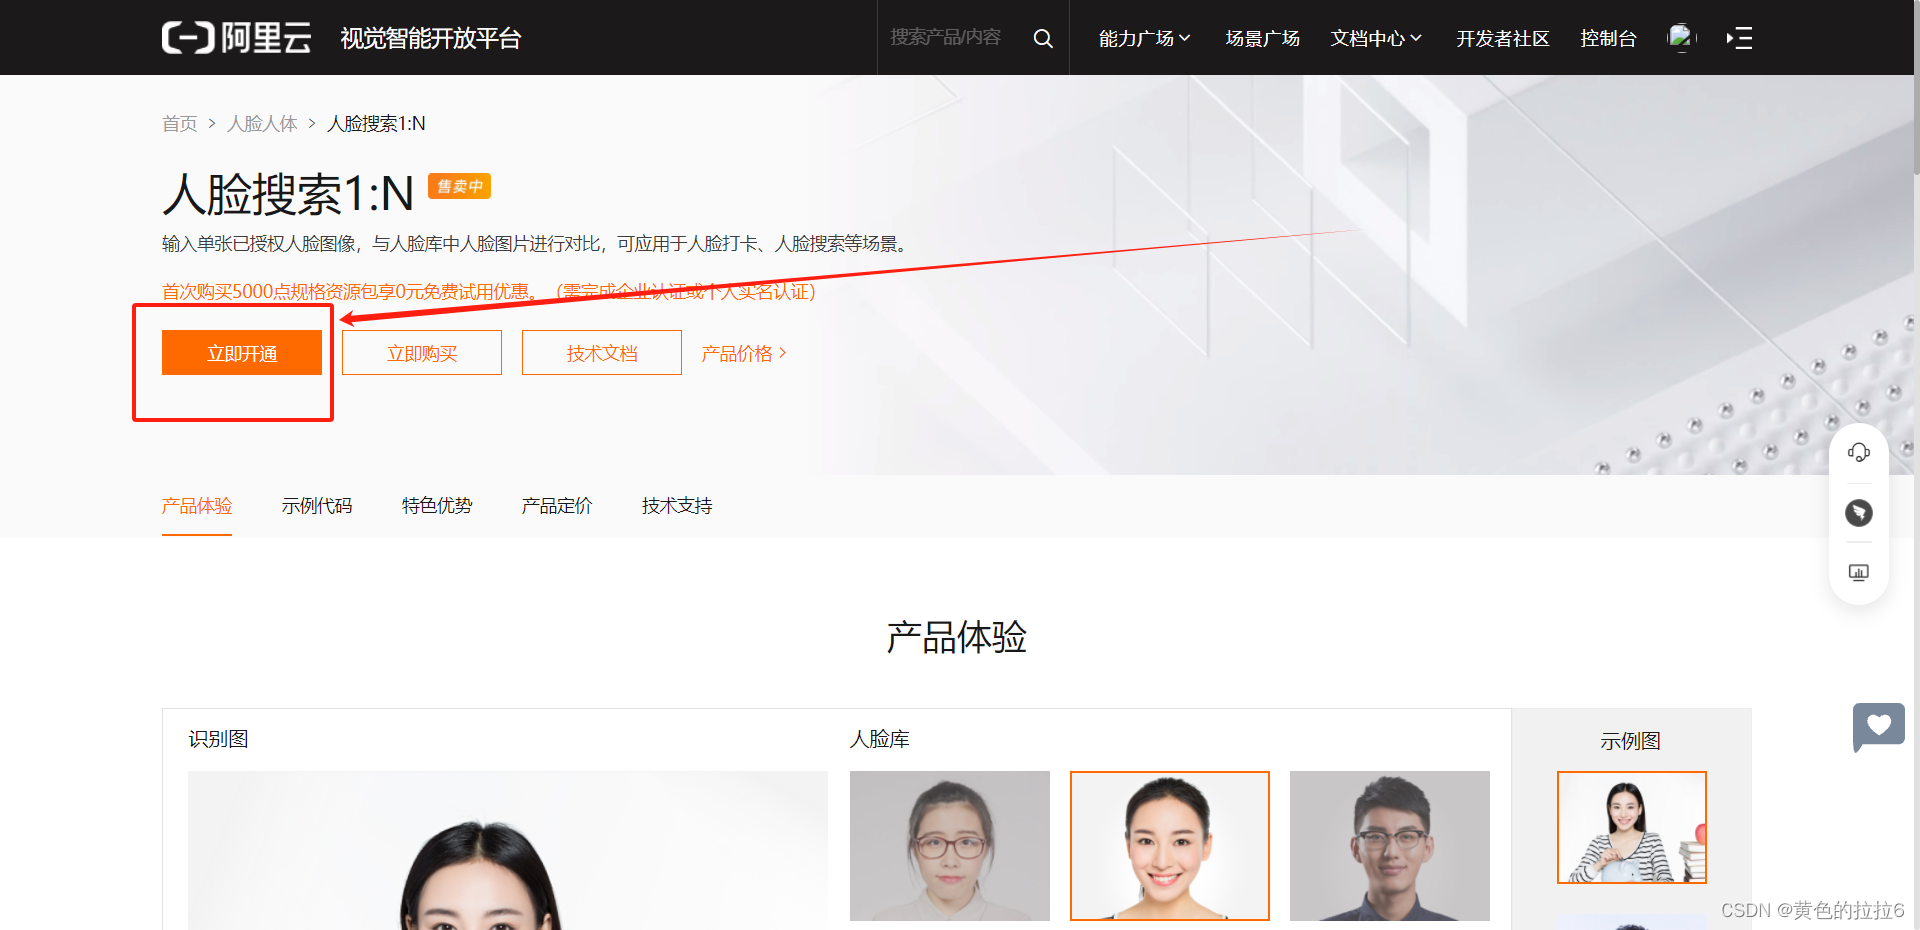Open the monitor chart floating icon
The width and height of the screenshot is (1920, 930).
point(1859,573)
